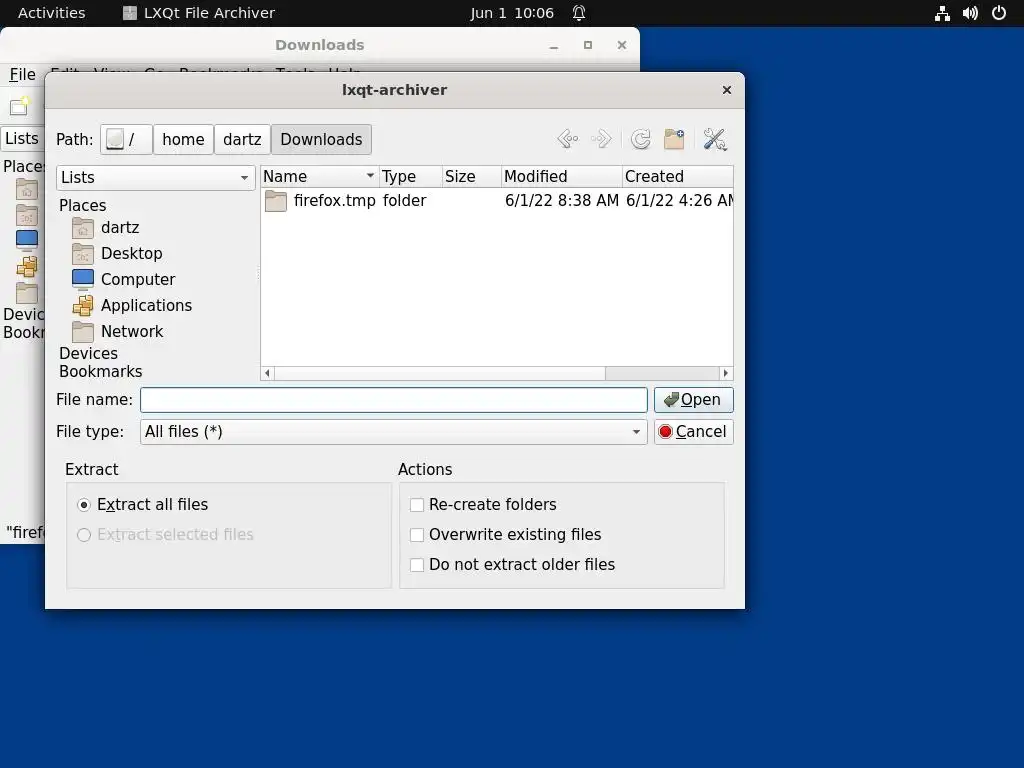Image resolution: width=1024 pixels, height=768 pixels.
Task: Select Bookmarks heading in sidebar
Action: 101,372
